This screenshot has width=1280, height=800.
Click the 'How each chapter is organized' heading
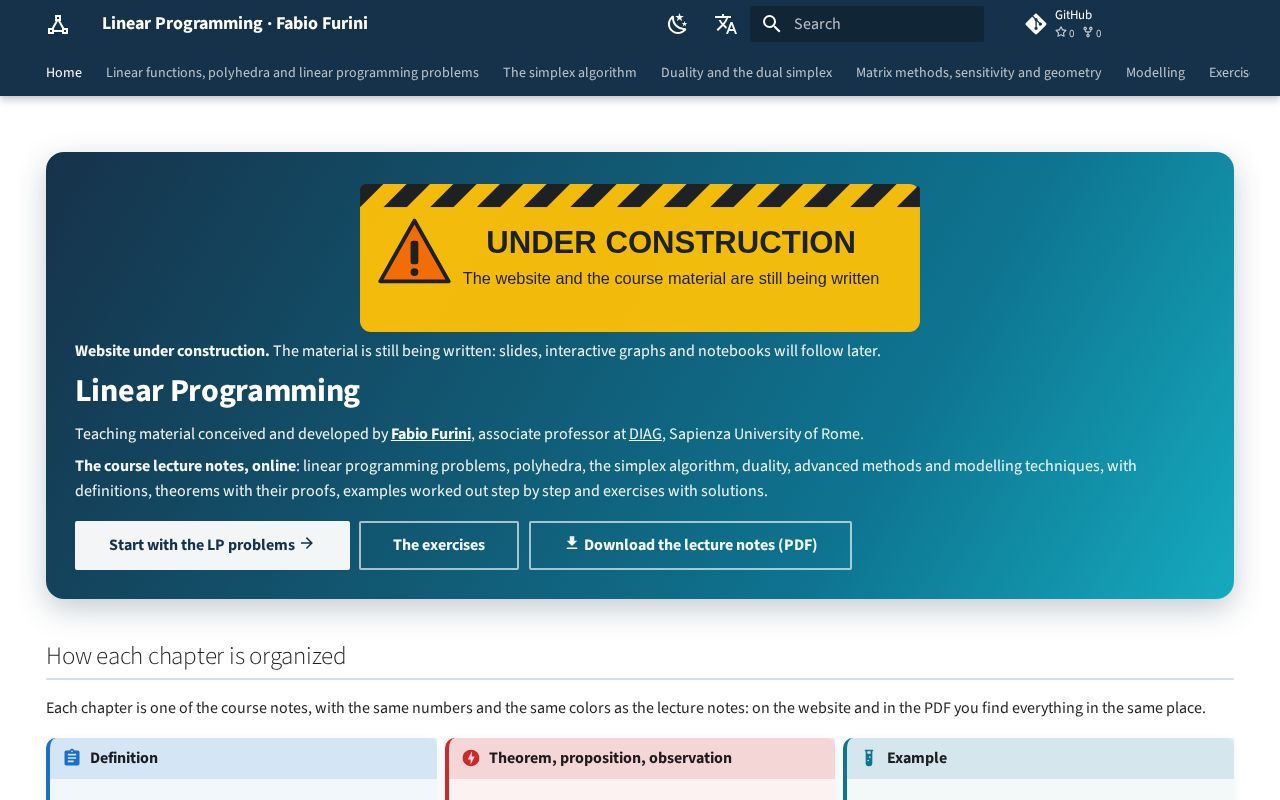click(196, 656)
